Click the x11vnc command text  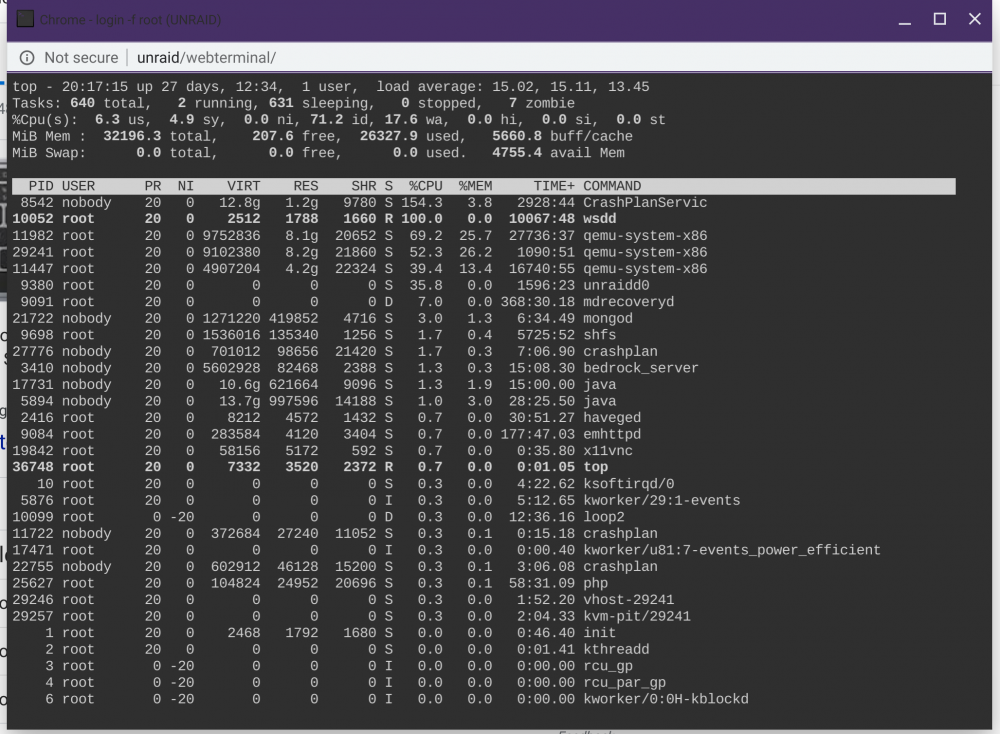608,451
